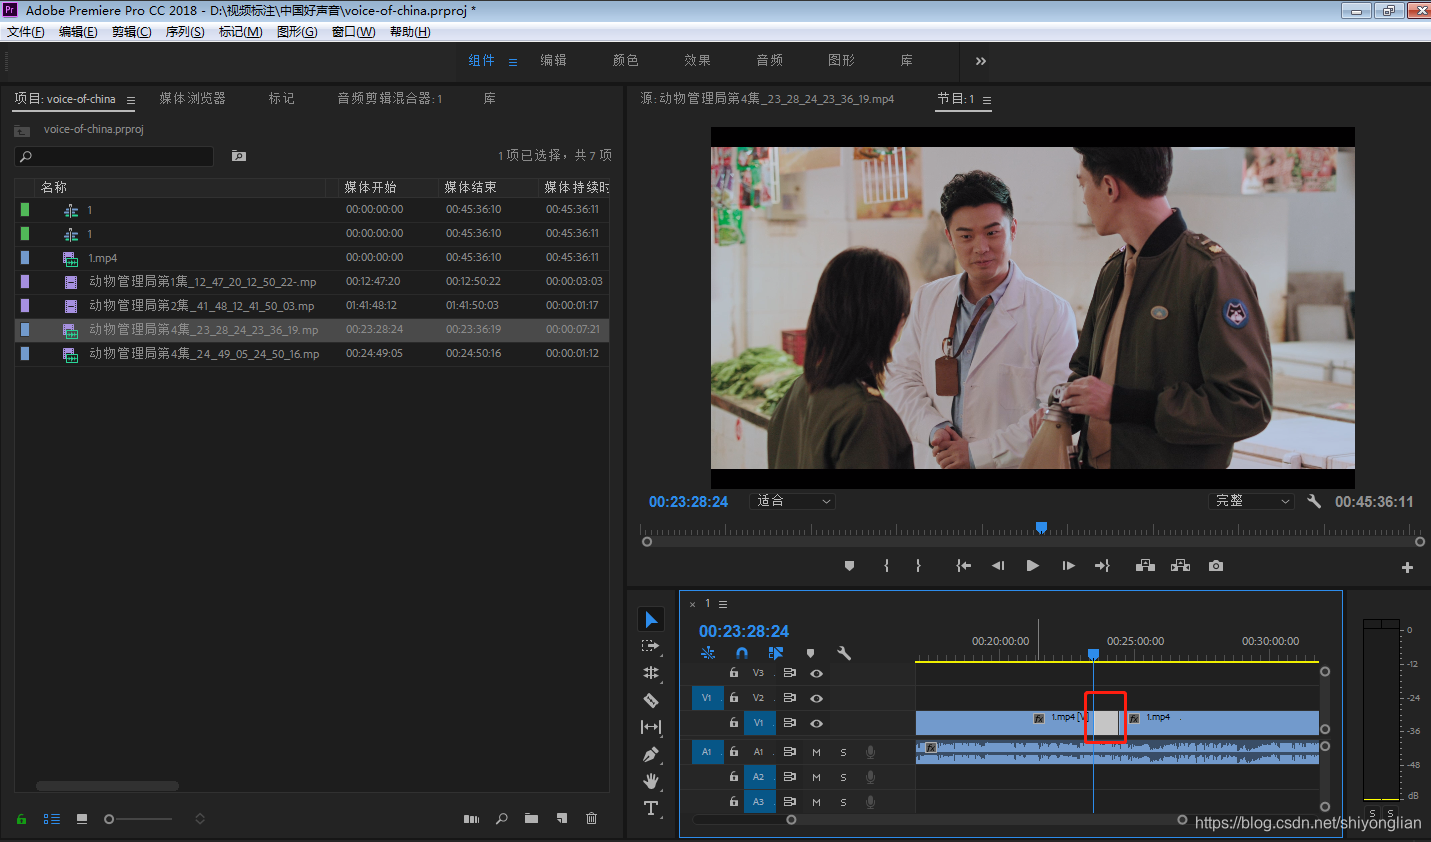
Task: Open 组件 workspace menu icon
Action: point(513,62)
